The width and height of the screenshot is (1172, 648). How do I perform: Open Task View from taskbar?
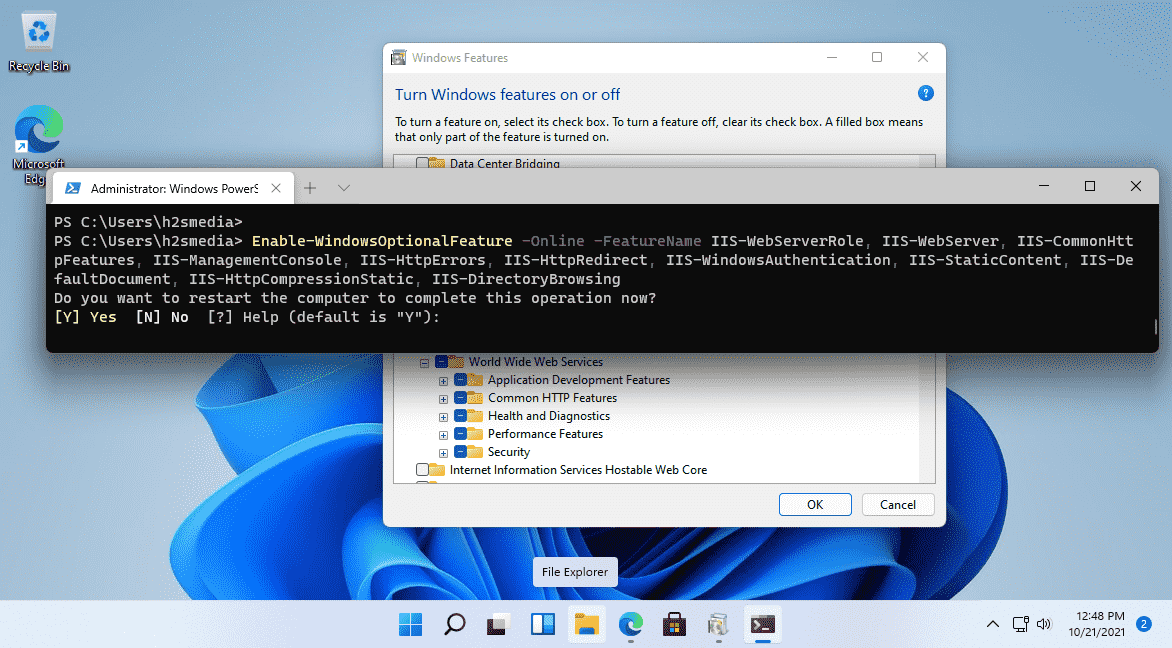click(x=499, y=624)
